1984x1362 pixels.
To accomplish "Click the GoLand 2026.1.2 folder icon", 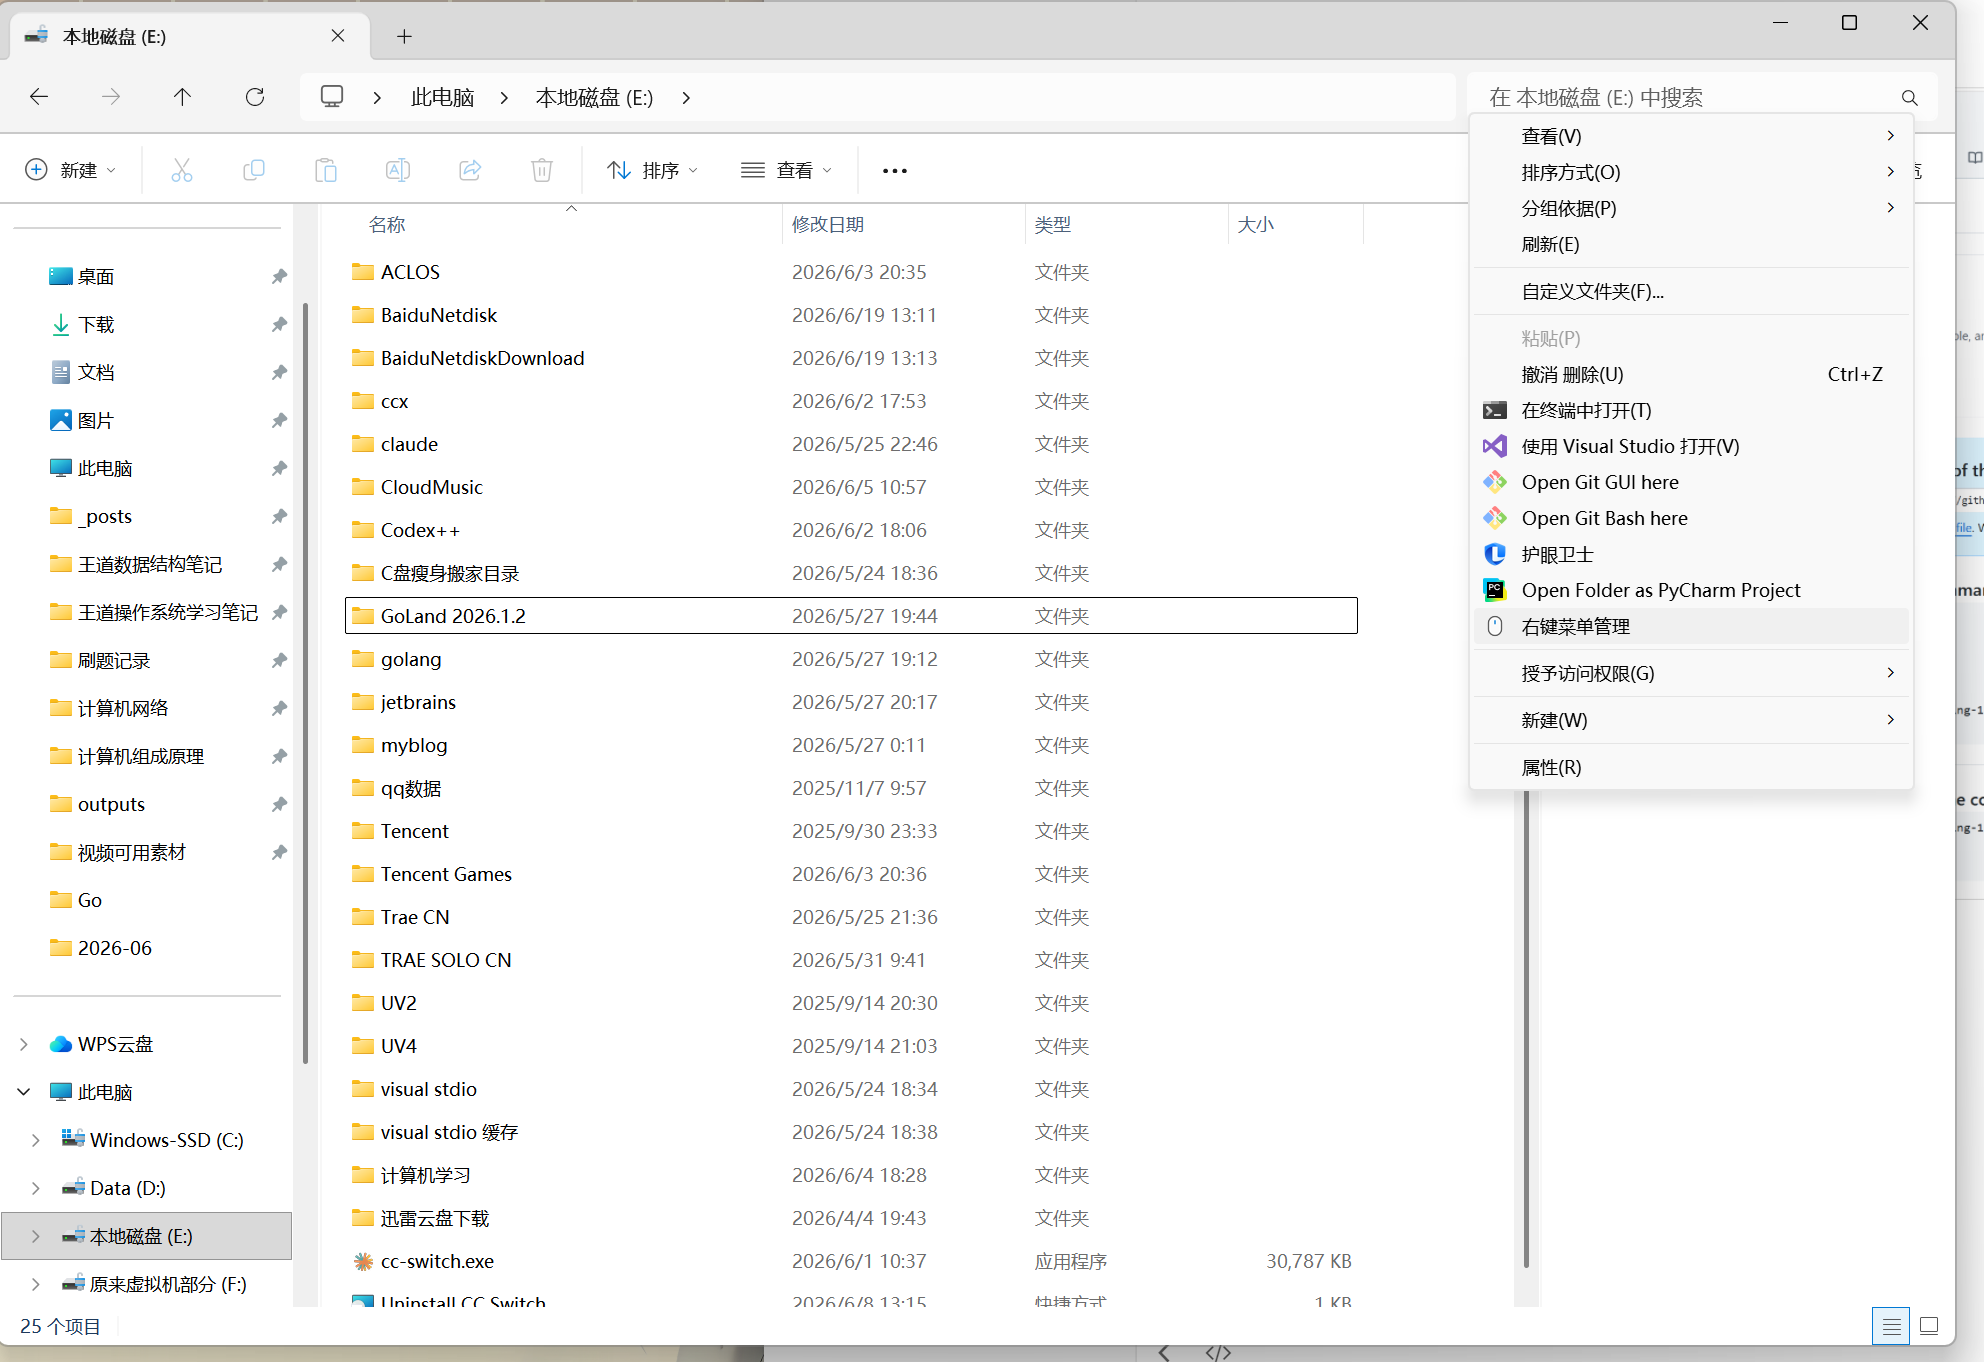I will [x=363, y=616].
